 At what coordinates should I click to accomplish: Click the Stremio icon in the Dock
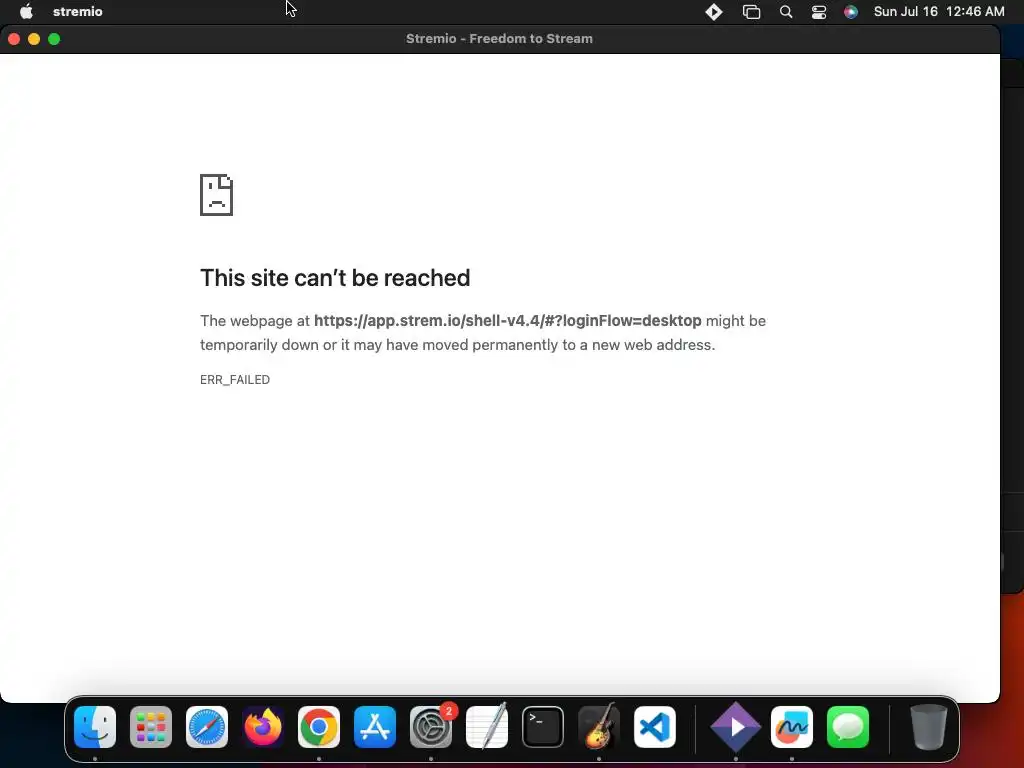tap(735, 727)
